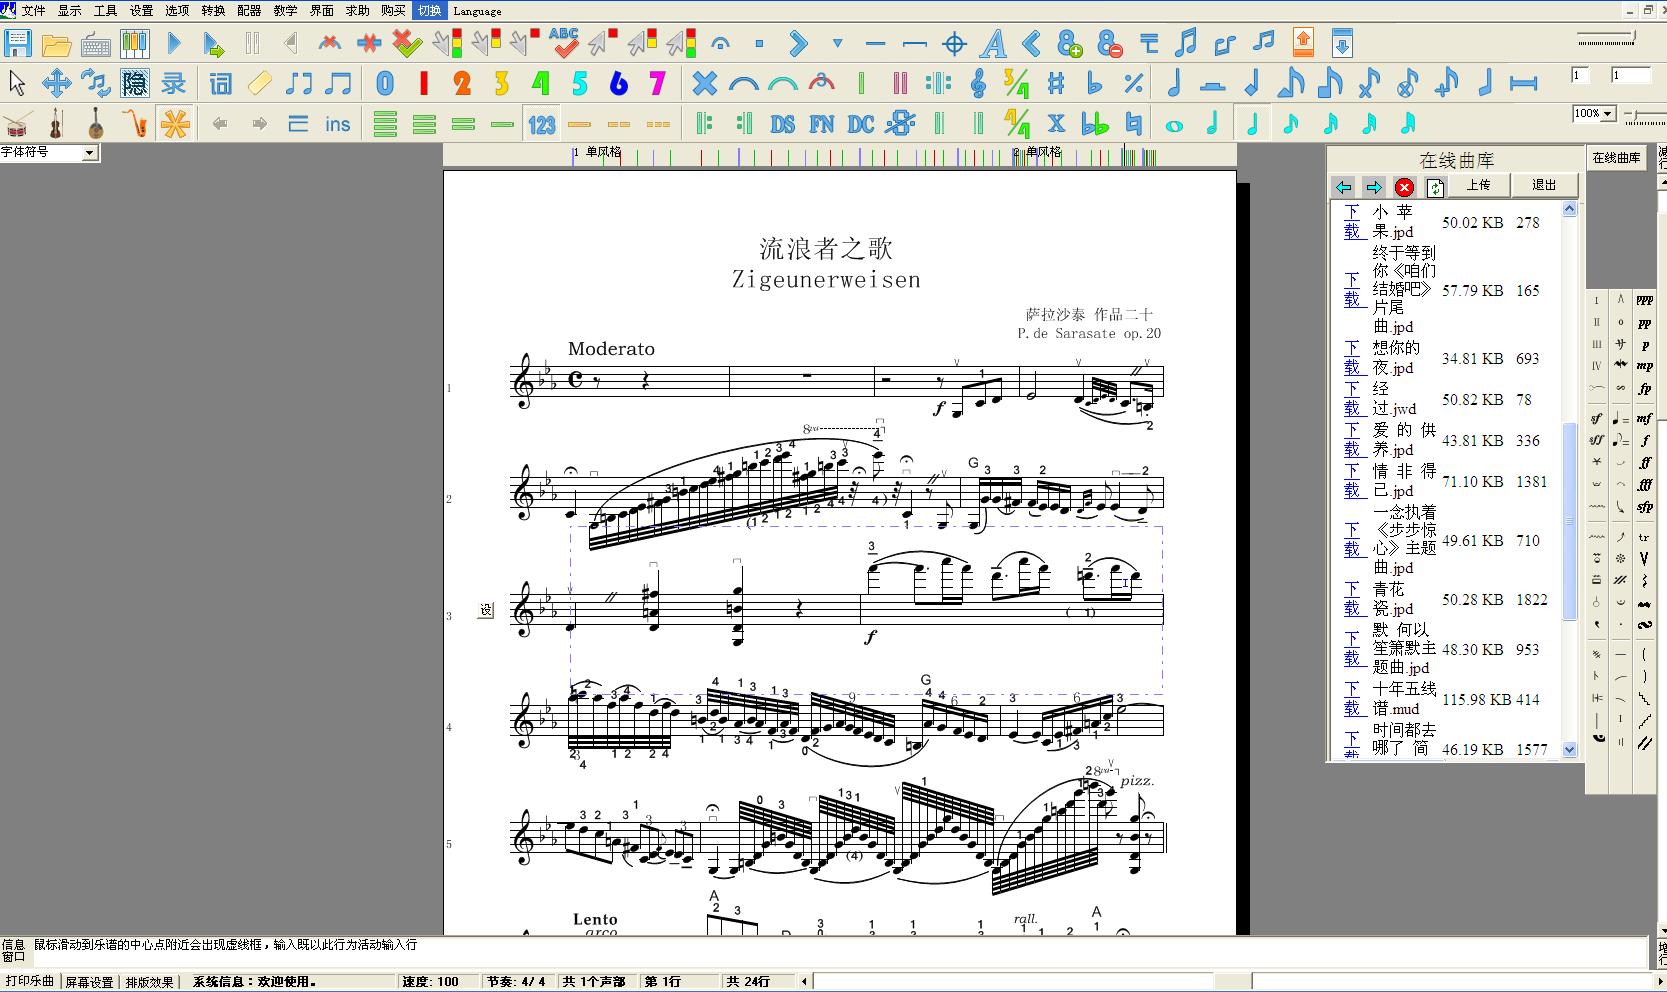Go back in the online library
This screenshot has height=992, width=1667.
click(1344, 187)
